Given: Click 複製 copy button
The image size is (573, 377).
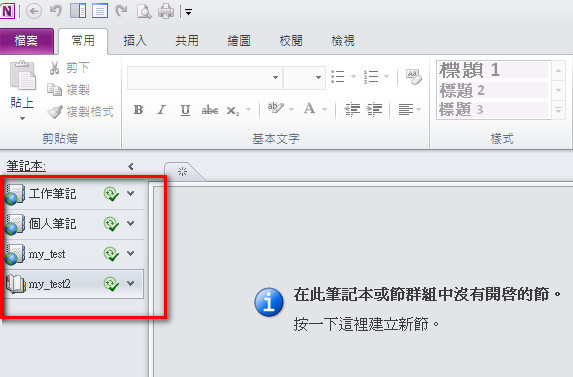Looking at the screenshot, I should pos(68,90).
